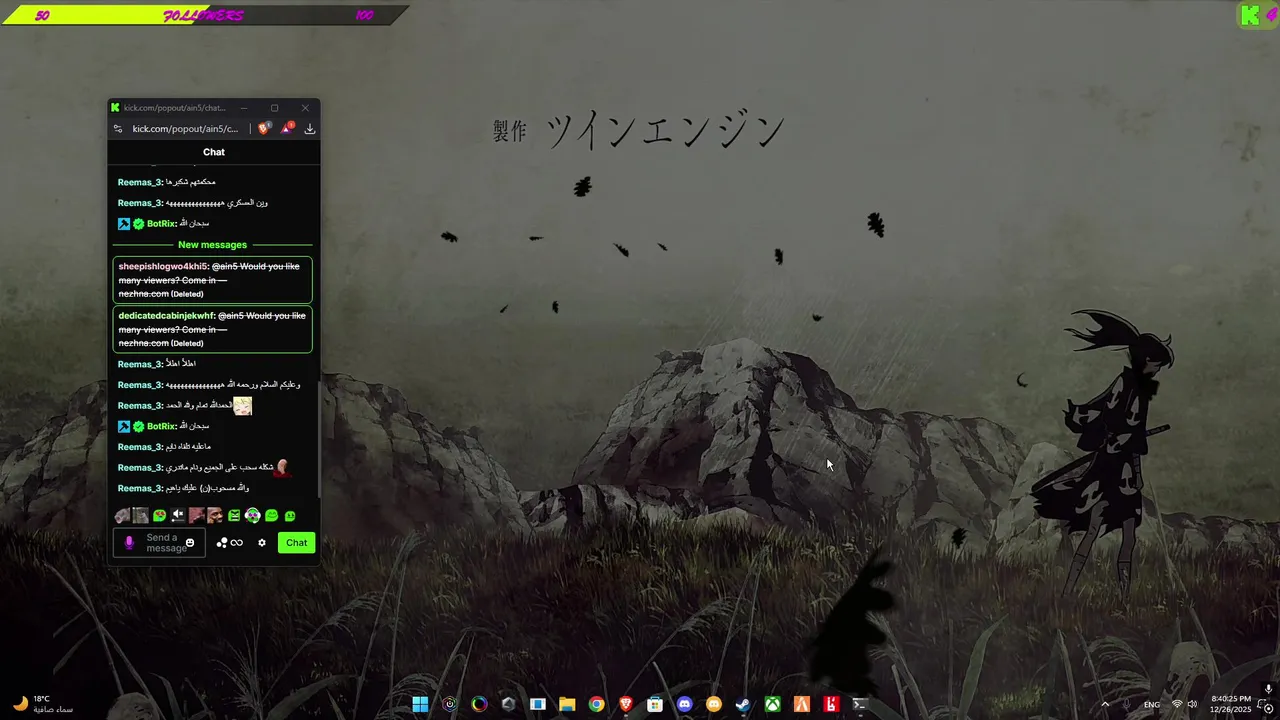Insert the green headphones emote
This screenshot has width=1280, height=720.
click(253, 516)
